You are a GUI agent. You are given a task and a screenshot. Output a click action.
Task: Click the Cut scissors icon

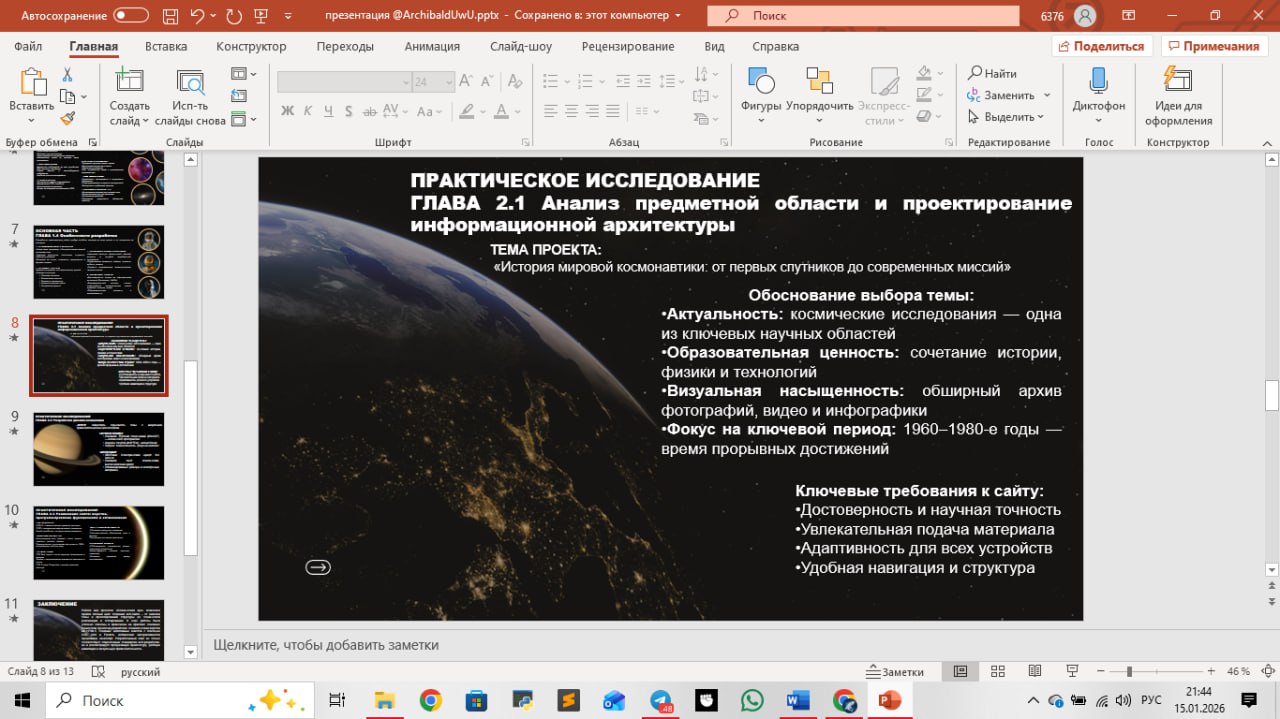(x=68, y=75)
